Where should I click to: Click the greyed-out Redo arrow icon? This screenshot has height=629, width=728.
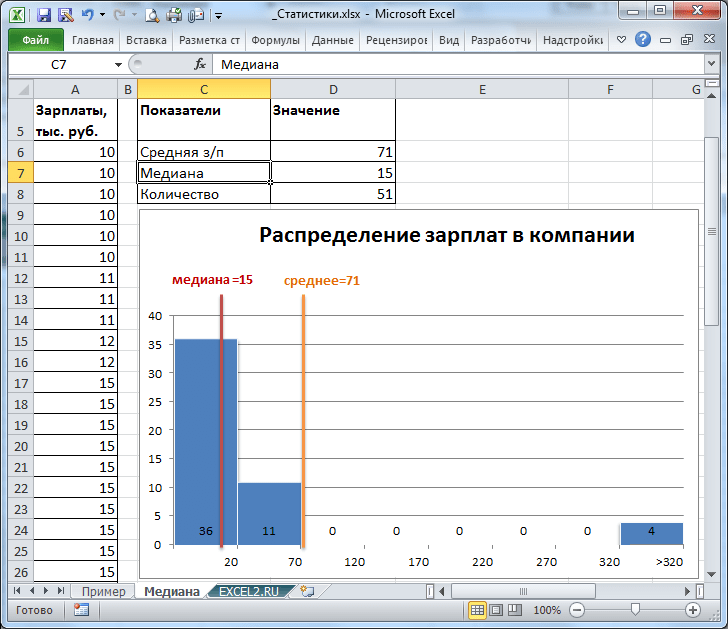coord(119,15)
